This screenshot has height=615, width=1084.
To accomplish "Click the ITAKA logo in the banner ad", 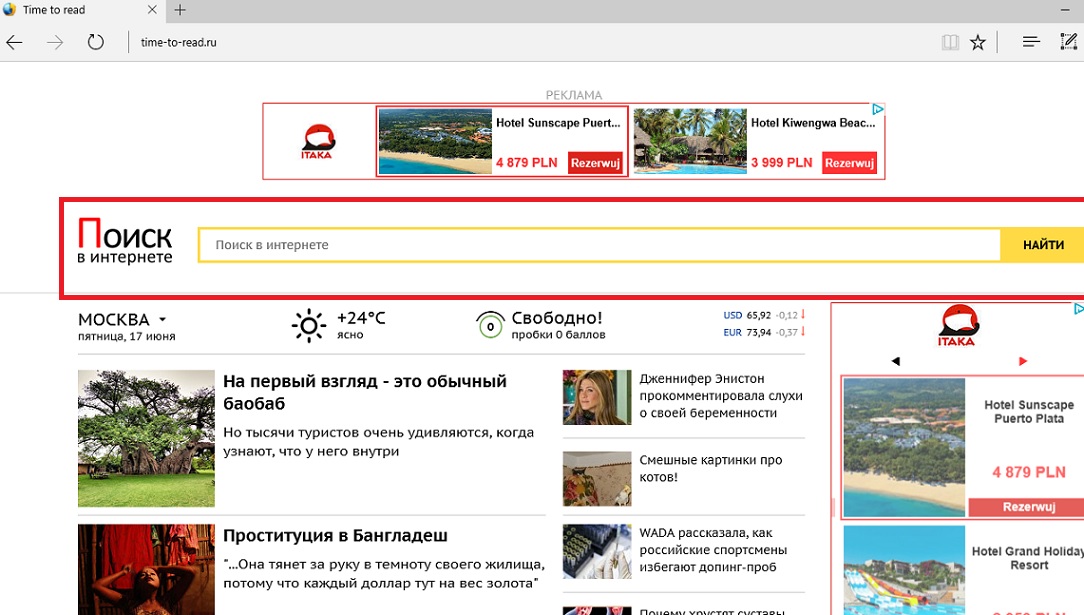I will pos(317,140).
